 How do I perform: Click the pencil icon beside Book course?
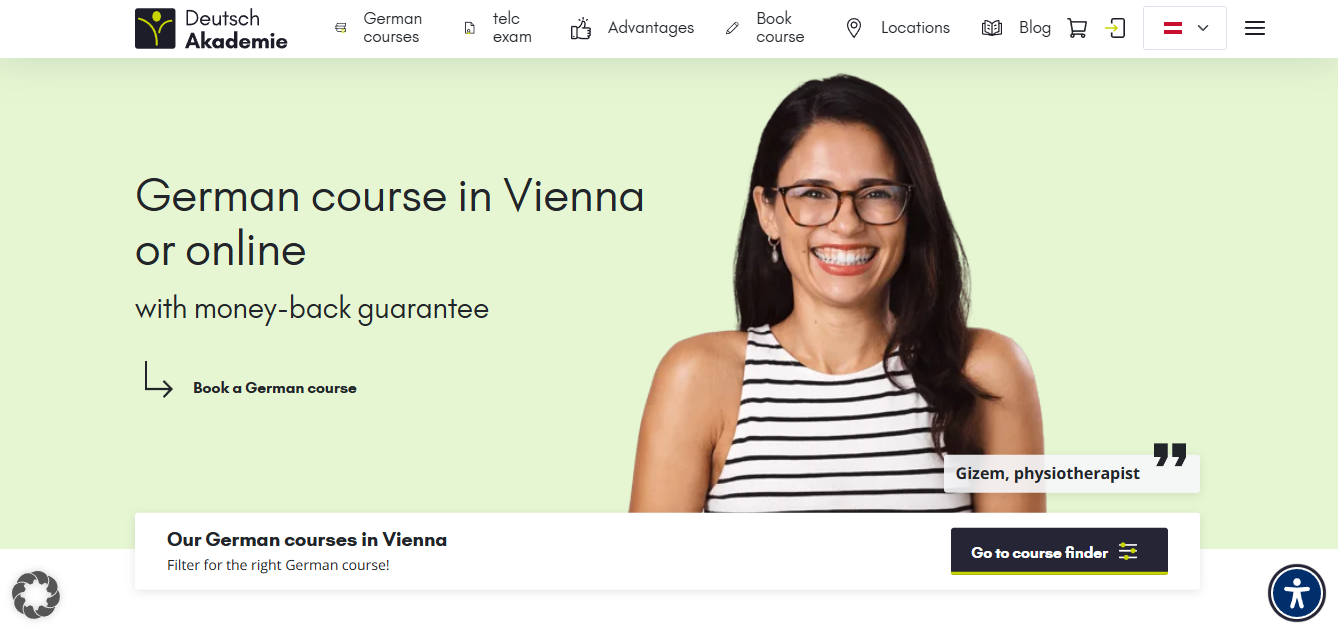[x=733, y=28]
